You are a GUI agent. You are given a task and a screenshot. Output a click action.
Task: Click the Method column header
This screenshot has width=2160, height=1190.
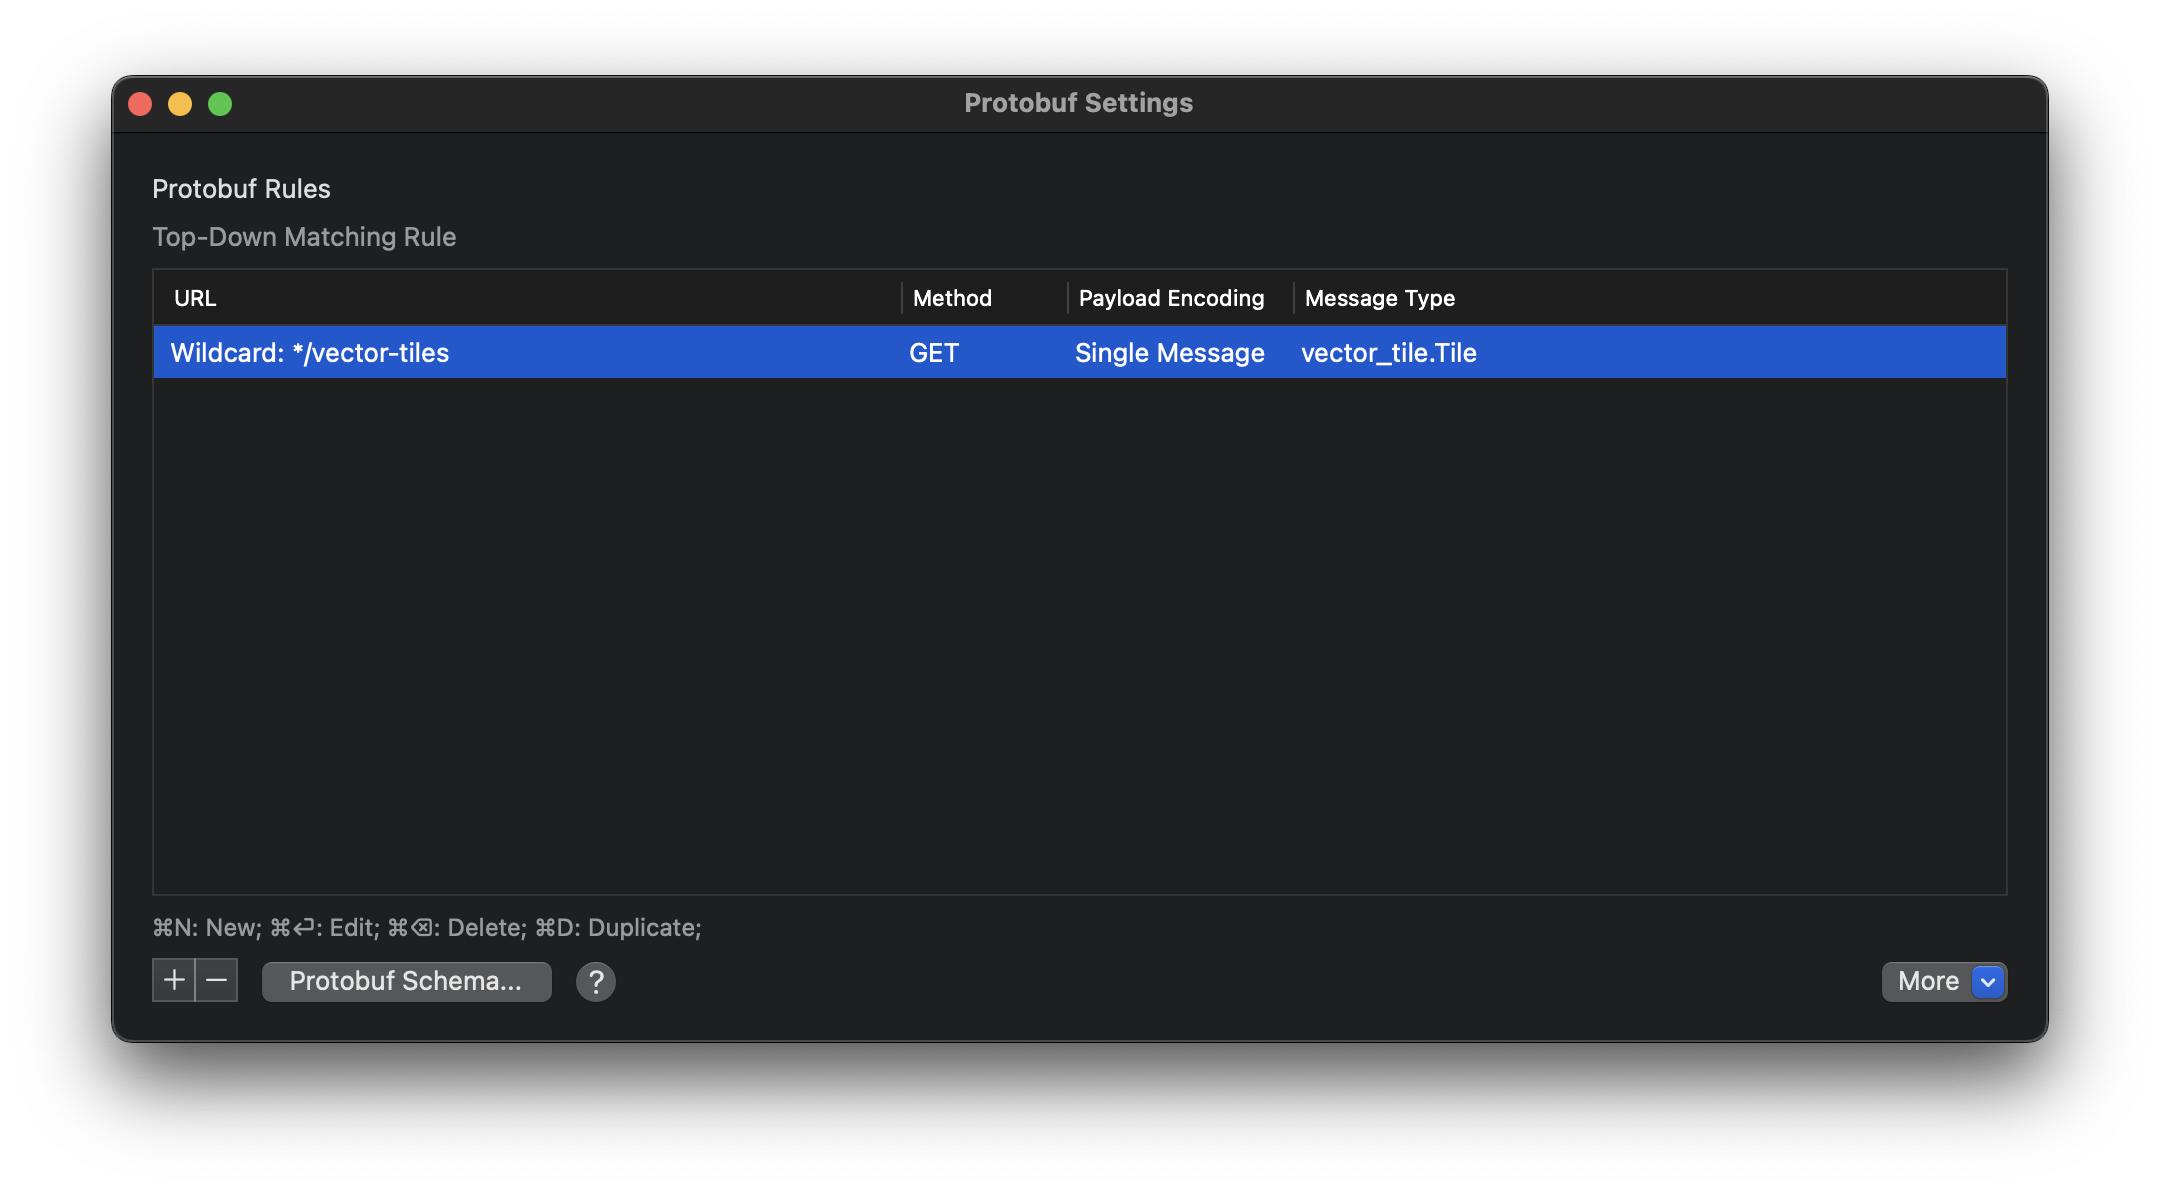pyautogui.click(x=951, y=298)
